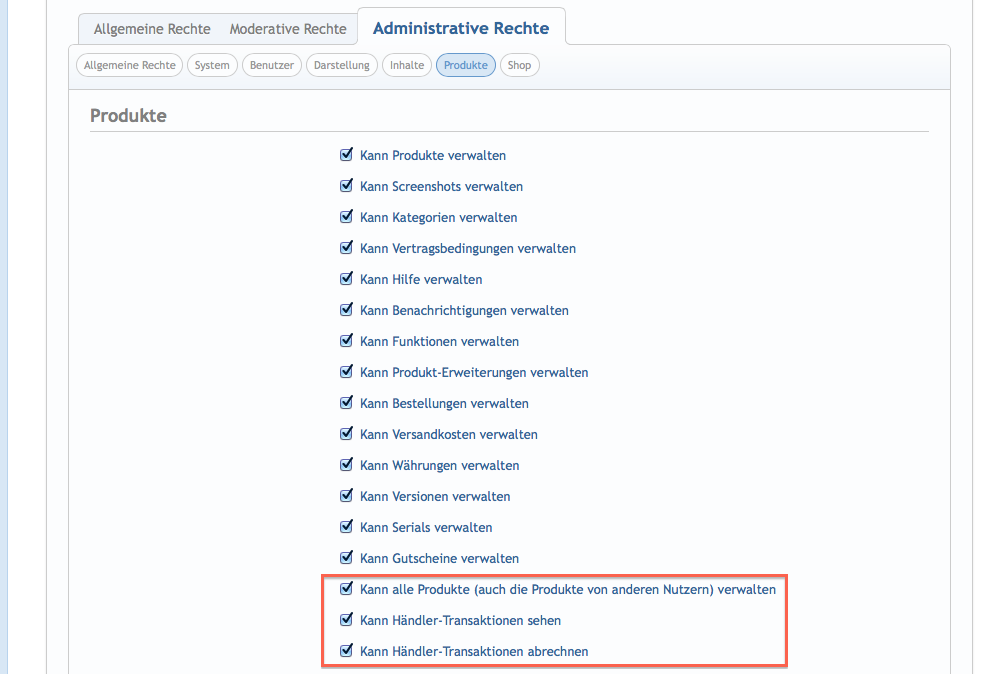Viewport: 988px width, 674px height.
Task: Toggle the Kann Hilfe verwalten checkbox
Action: 346,279
